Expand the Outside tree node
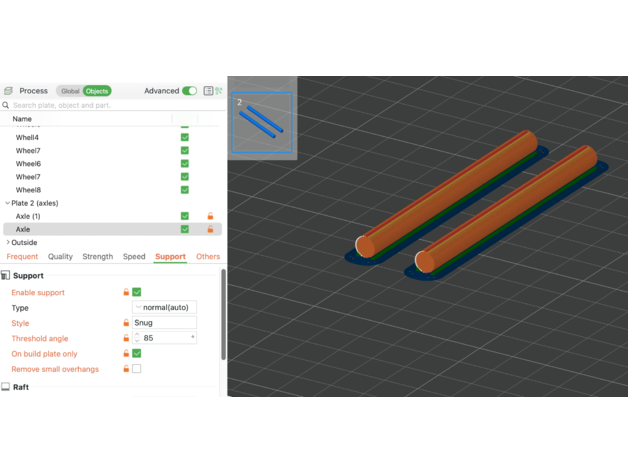This screenshot has width=628, height=472. 8,242
